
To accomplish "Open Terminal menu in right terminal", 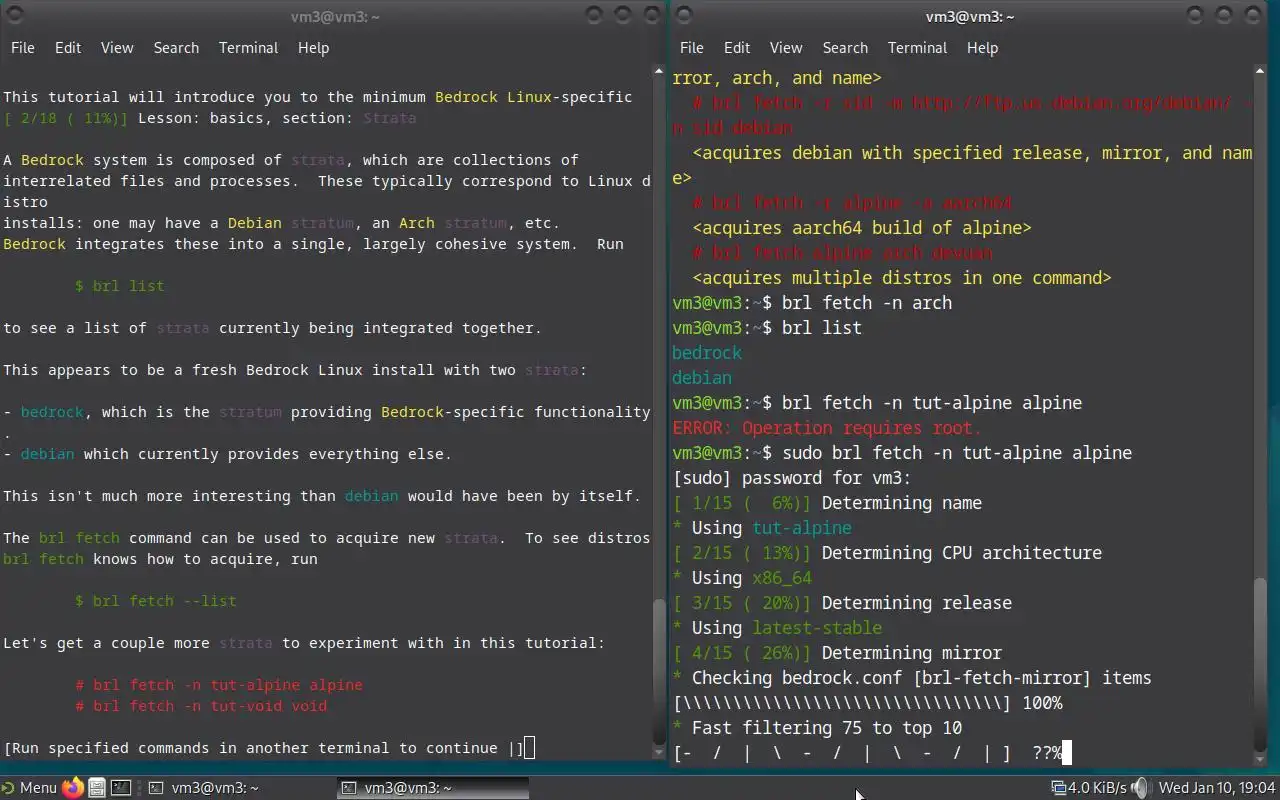I will tap(917, 48).
